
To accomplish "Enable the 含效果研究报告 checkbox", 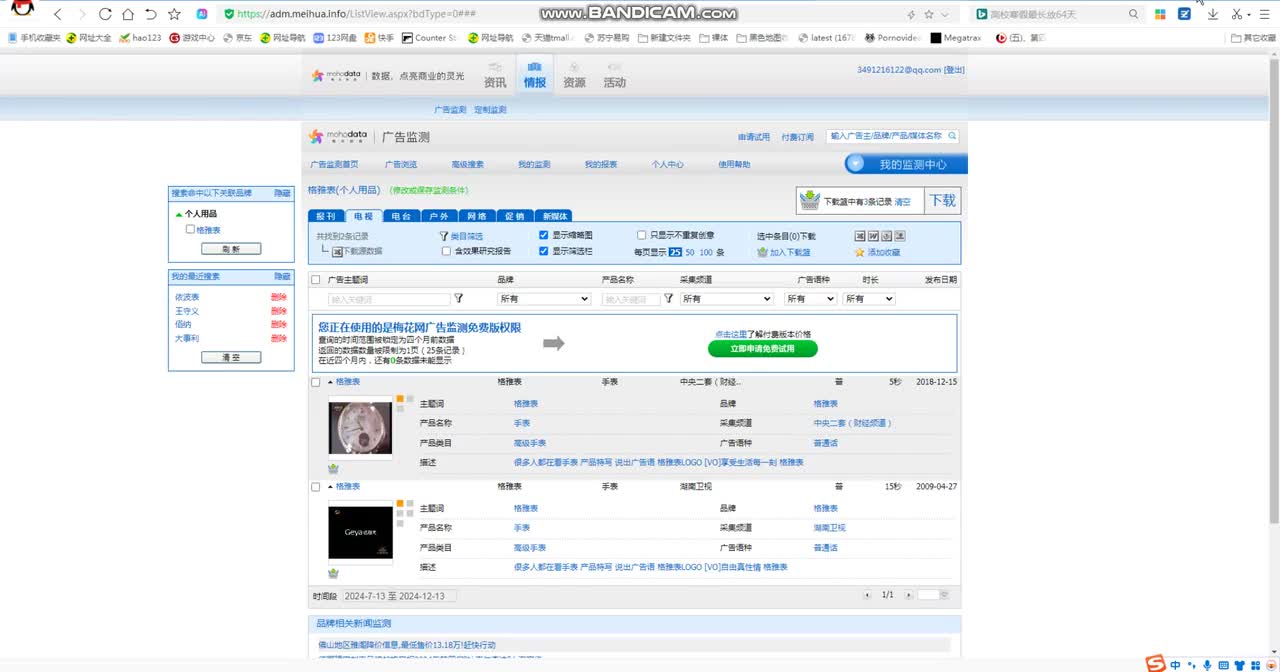I will [446, 251].
